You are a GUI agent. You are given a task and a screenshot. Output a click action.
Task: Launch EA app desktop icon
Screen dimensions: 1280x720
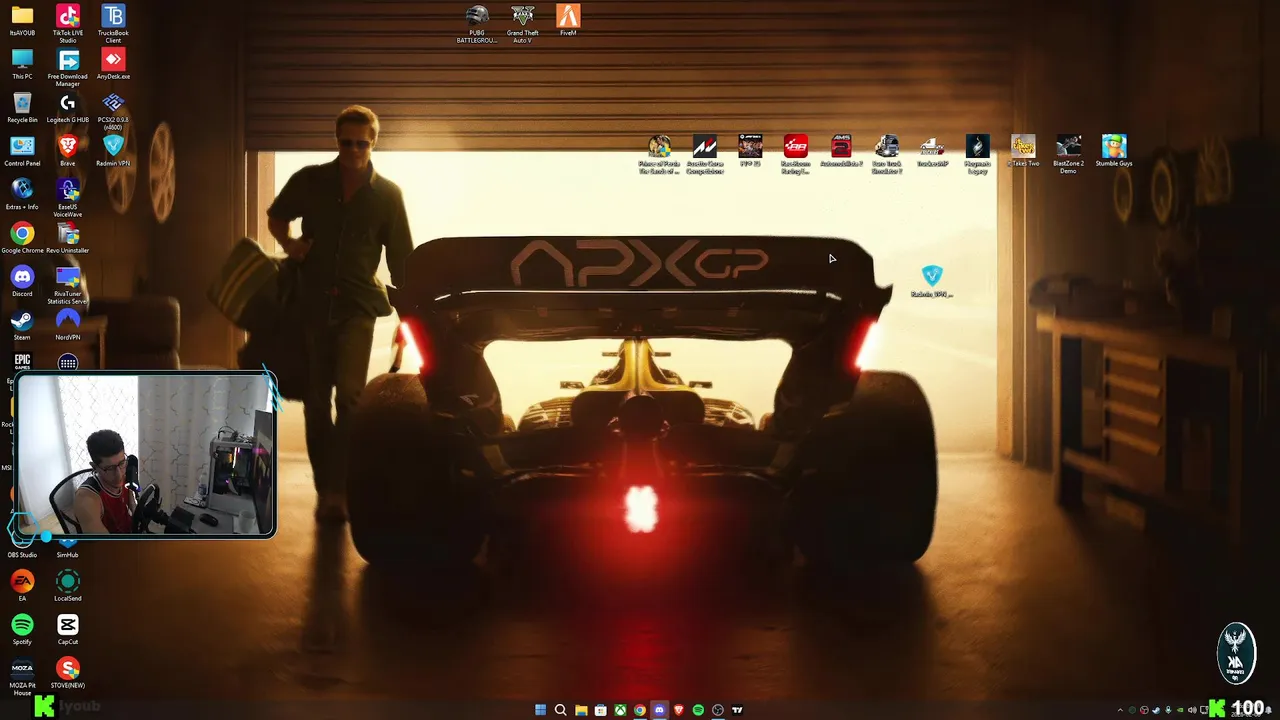tap(22, 586)
